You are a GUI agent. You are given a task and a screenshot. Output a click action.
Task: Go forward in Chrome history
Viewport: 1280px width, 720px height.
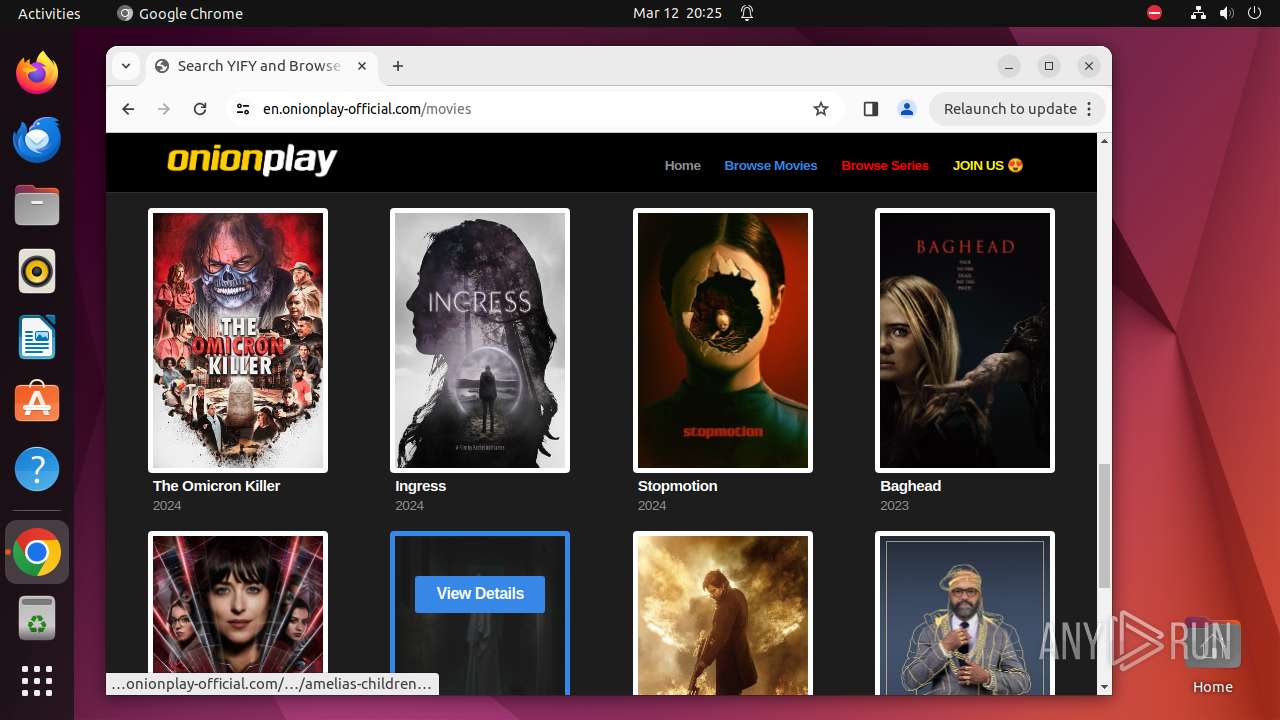pyautogui.click(x=164, y=109)
